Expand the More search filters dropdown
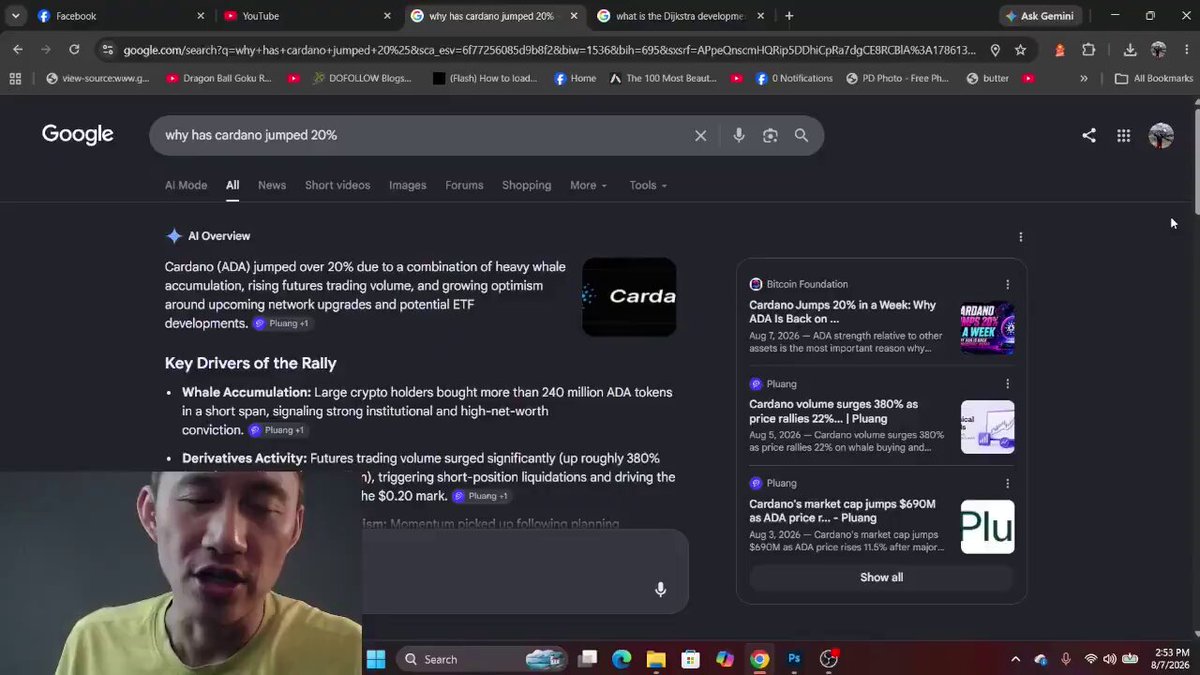 click(x=589, y=185)
